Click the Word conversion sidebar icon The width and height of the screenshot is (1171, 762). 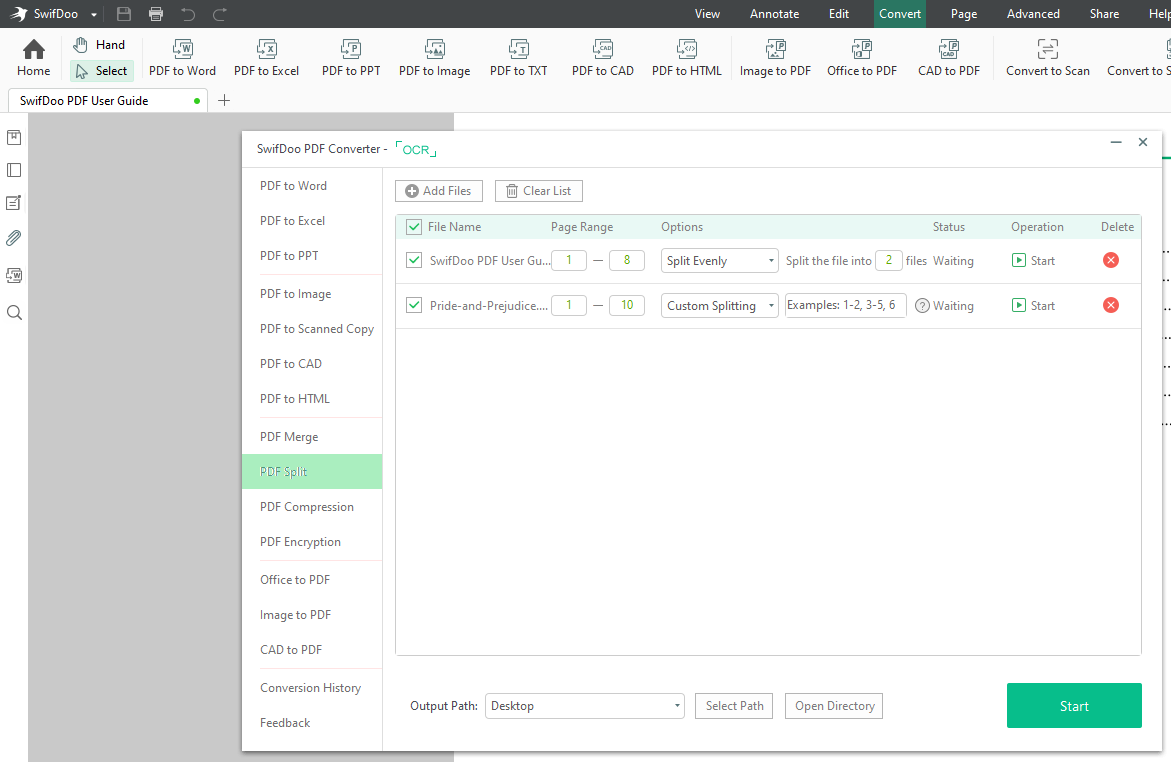tap(13, 275)
